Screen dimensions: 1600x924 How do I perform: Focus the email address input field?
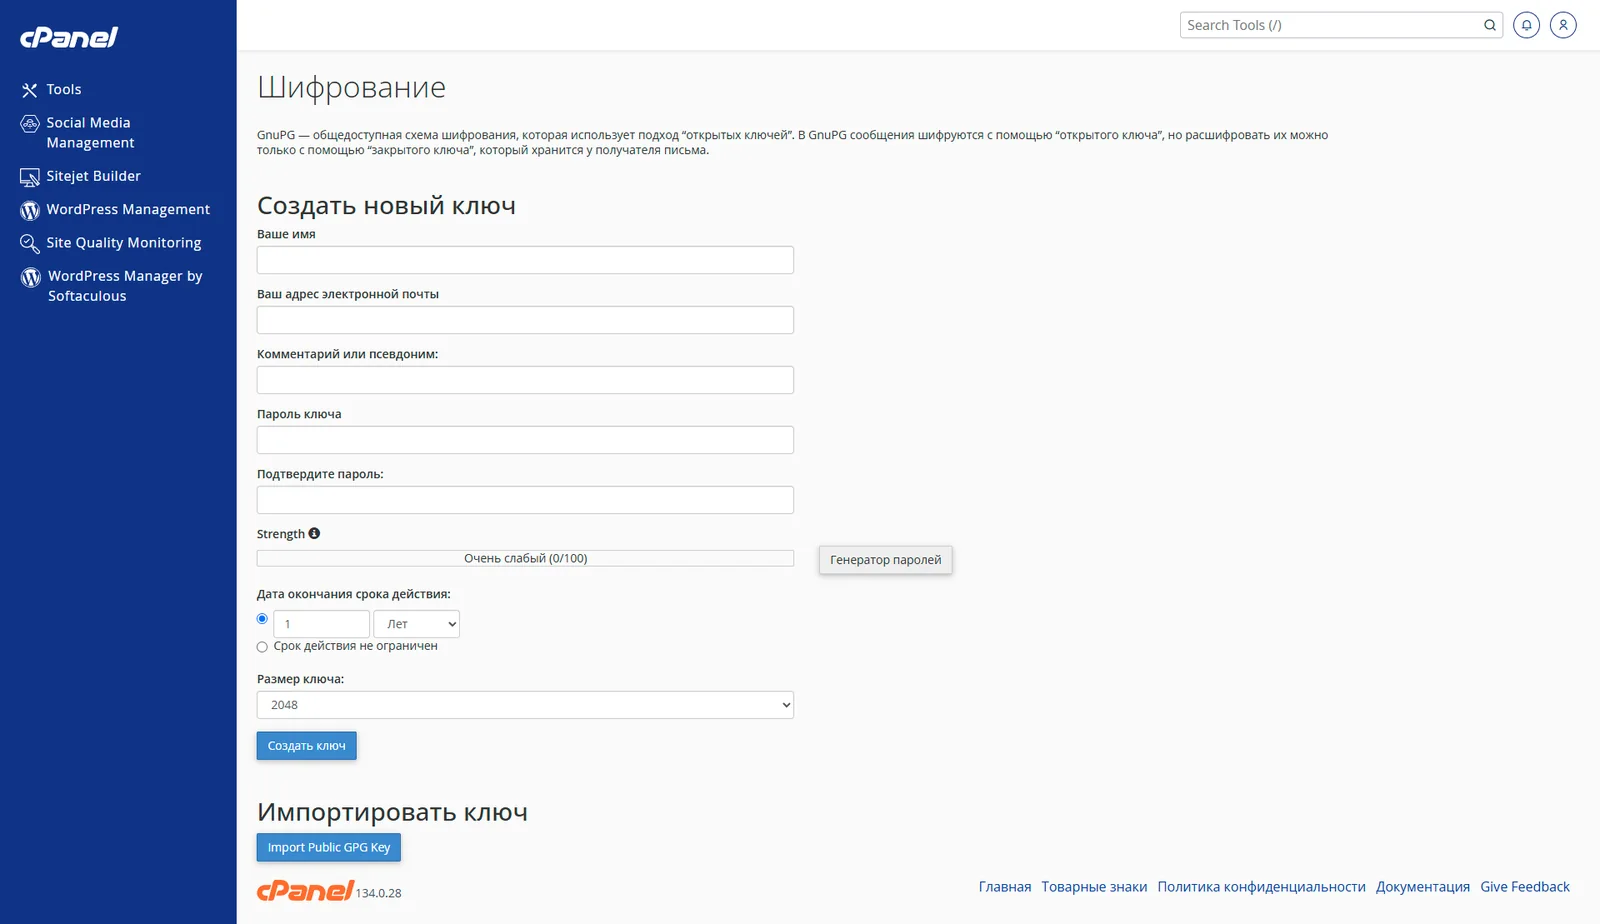525,320
